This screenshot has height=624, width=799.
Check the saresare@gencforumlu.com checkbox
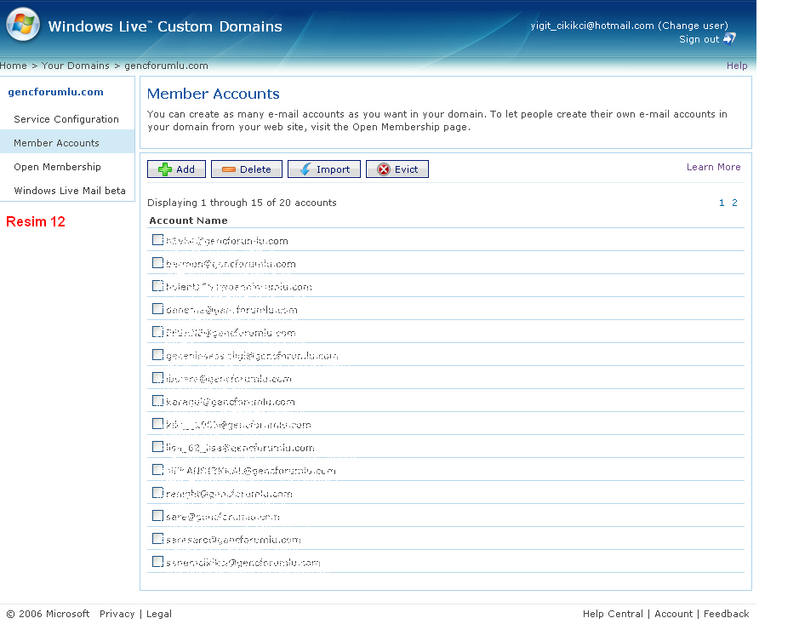click(157, 538)
